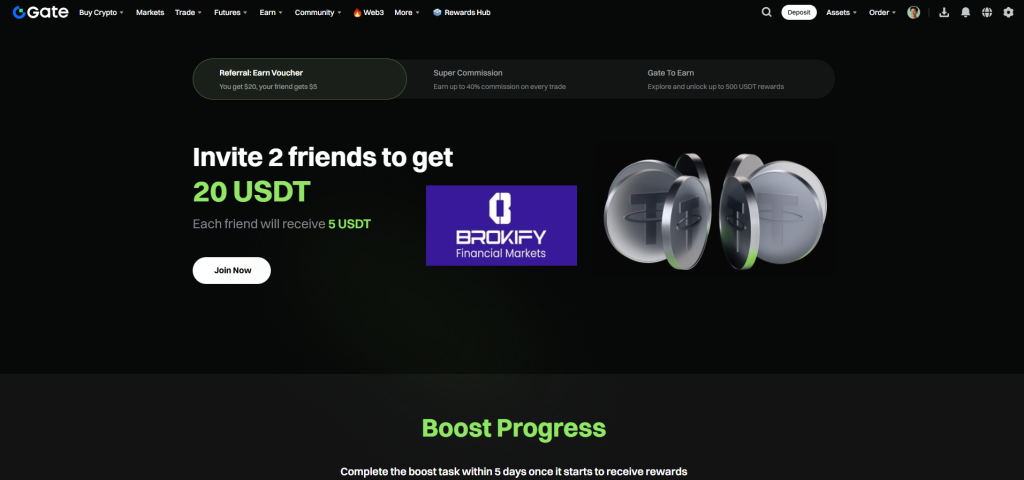Expand the Order dropdown
Viewport: 1024px width, 480px height.
pyautogui.click(x=882, y=12)
